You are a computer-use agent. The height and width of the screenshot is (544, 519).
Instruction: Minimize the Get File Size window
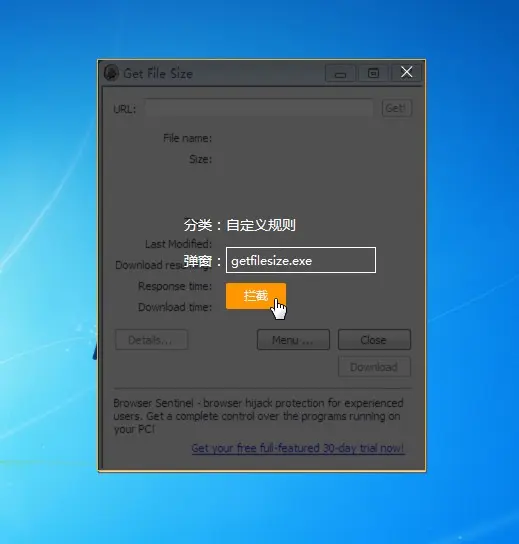click(340, 74)
